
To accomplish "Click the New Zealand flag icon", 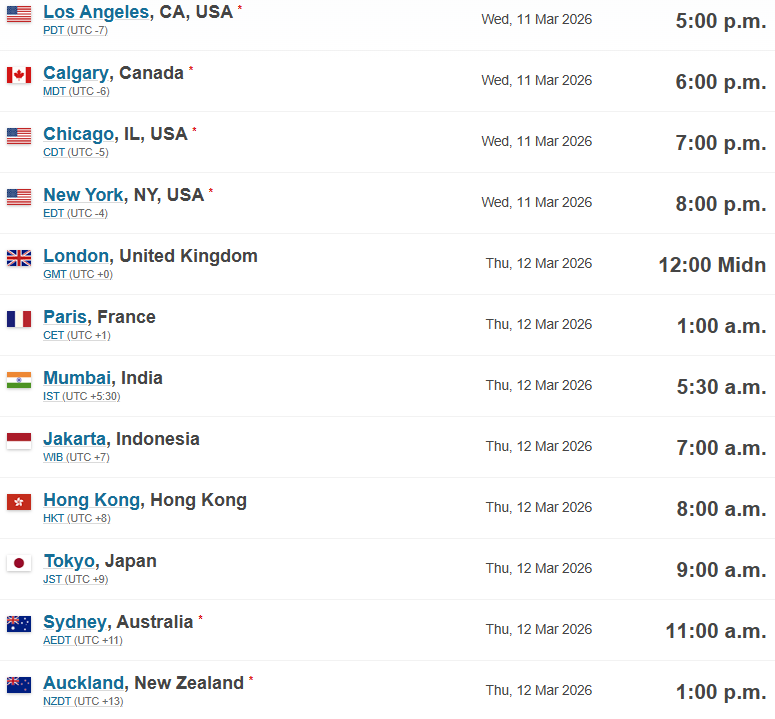I will [19, 685].
